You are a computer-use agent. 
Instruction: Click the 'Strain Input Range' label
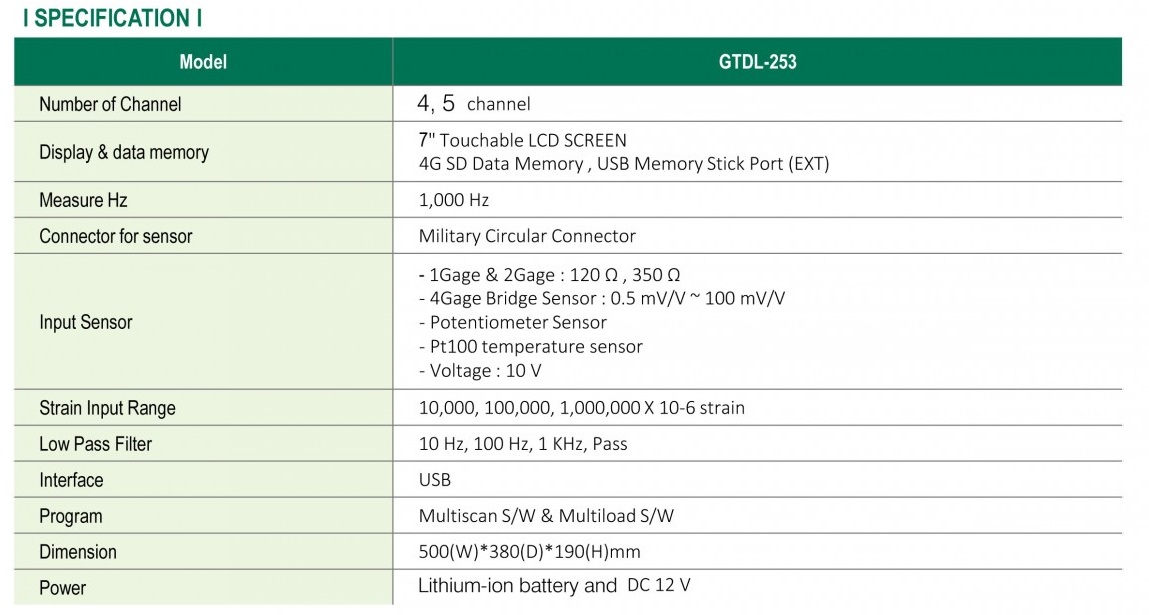[x=108, y=408]
